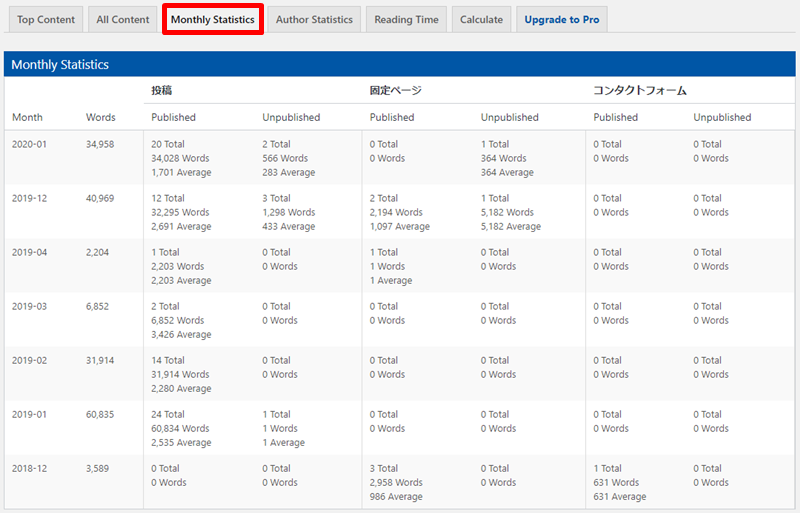Select the Monthly Statistics tab
The height and width of the screenshot is (513, 800).
[212, 19]
